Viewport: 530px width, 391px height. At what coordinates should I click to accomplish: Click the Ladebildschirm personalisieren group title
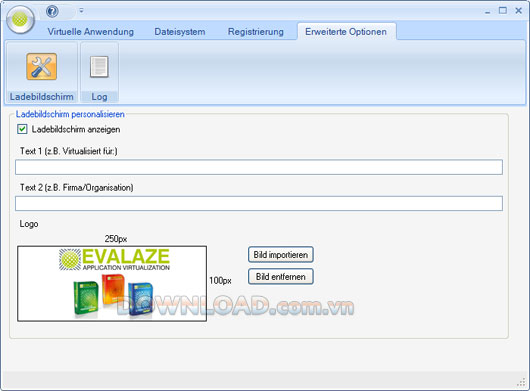tap(70, 114)
